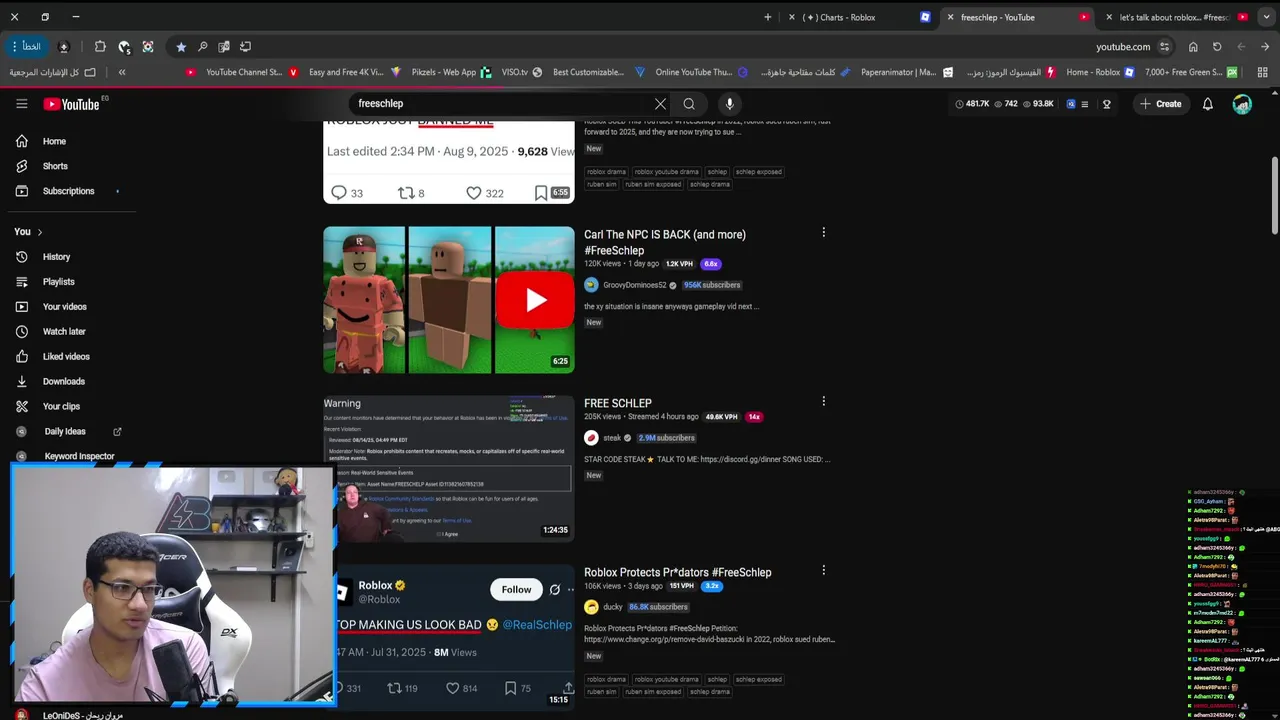Bookmark this page with star icon

(180, 46)
